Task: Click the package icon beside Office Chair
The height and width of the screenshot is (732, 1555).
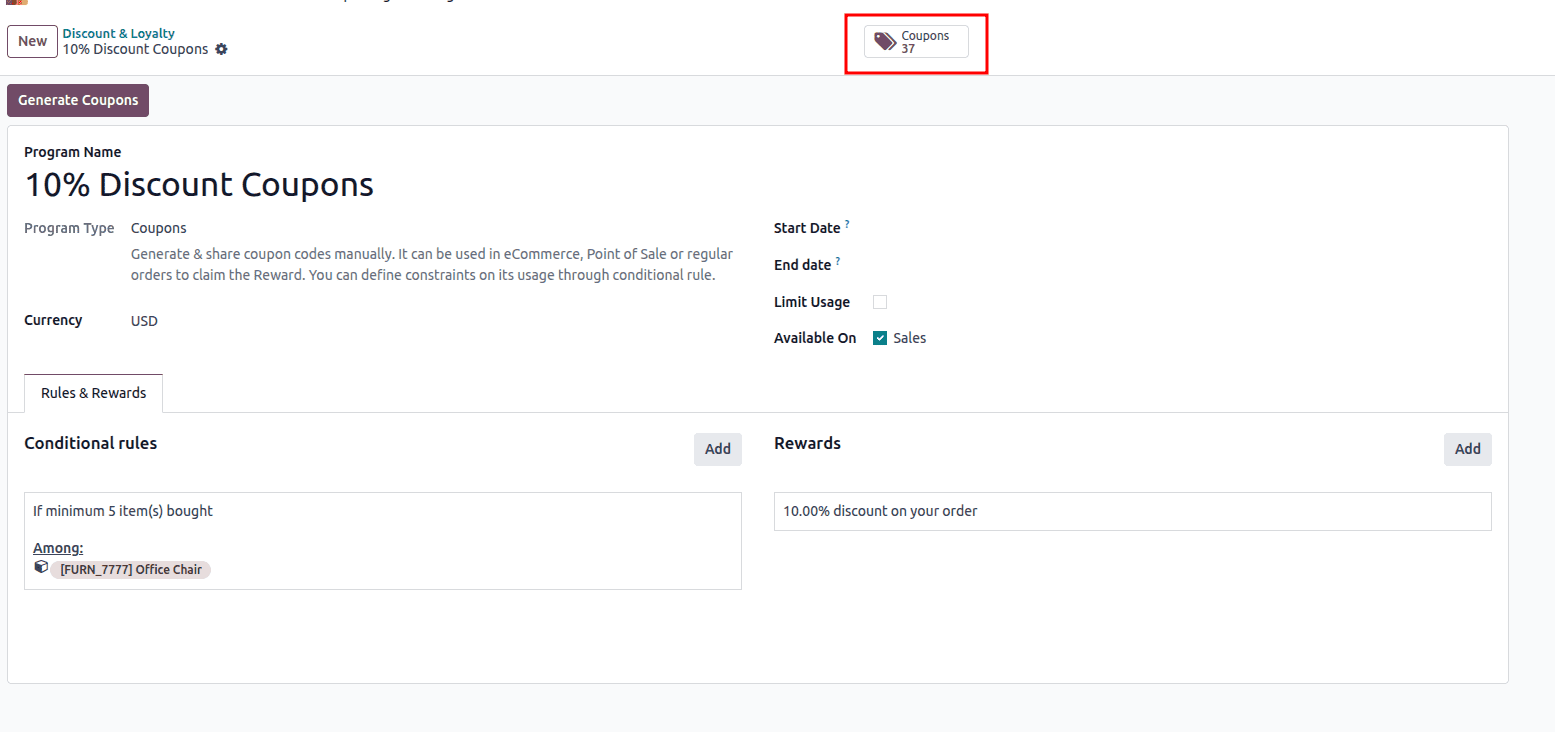Action: pos(41,567)
